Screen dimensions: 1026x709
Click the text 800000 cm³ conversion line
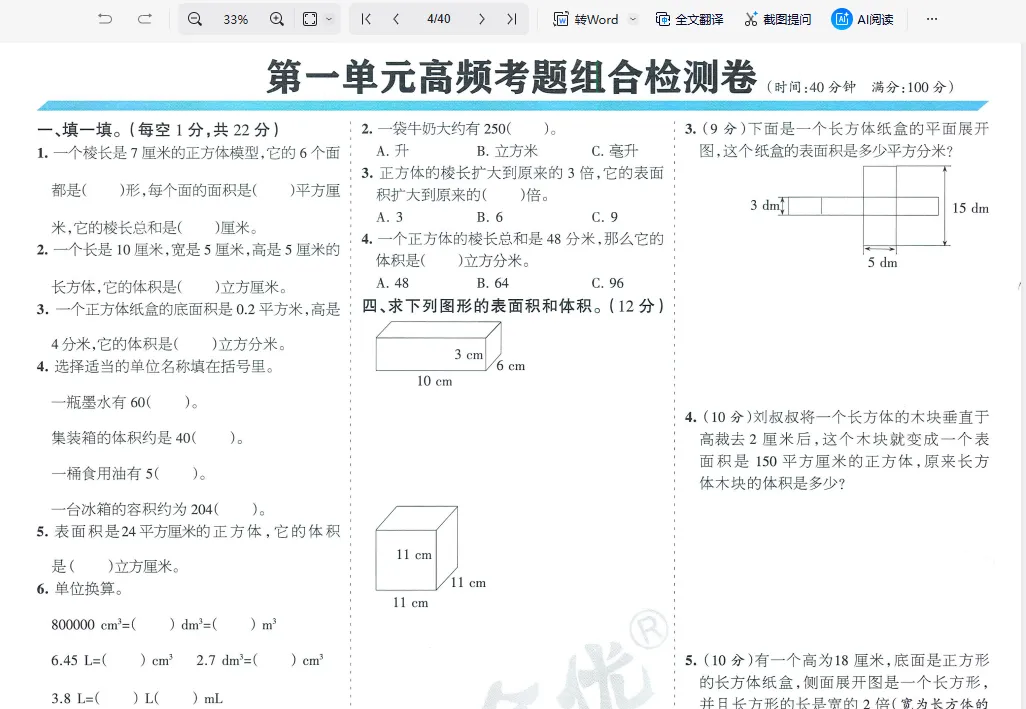(164, 625)
